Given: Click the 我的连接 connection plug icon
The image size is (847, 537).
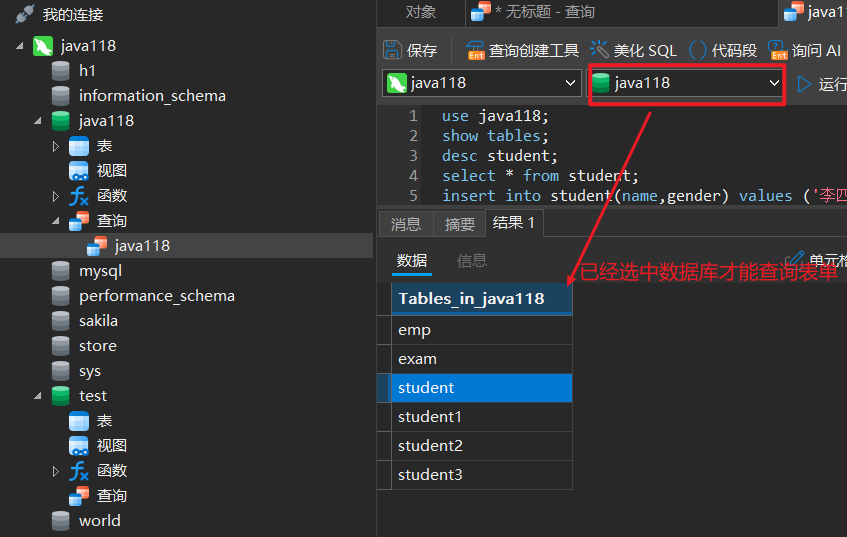Looking at the screenshot, I should (x=25, y=14).
